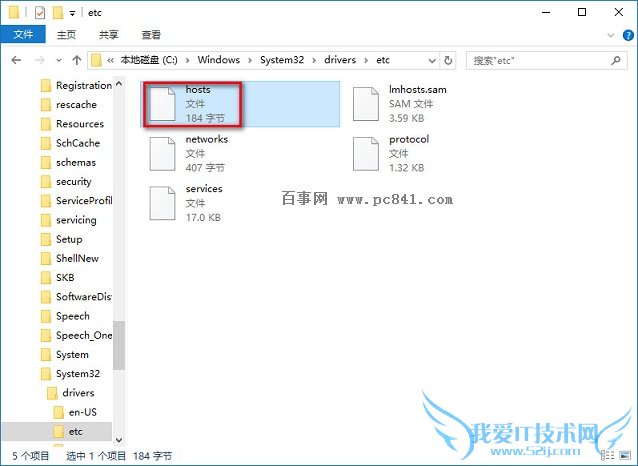Open the 共享 ribbon tab
This screenshot has height=466, width=638.
(109, 35)
